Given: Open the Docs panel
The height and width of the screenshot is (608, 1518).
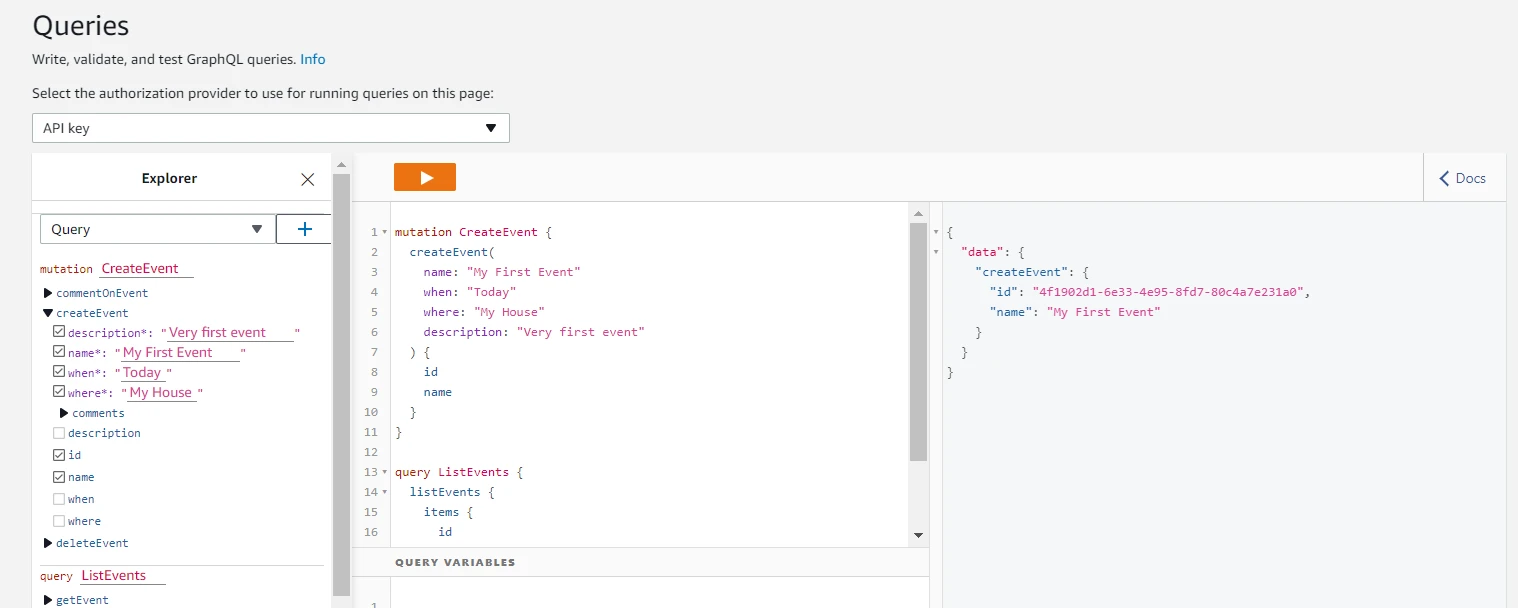Looking at the screenshot, I should pyautogui.click(x=1462, y=178).
